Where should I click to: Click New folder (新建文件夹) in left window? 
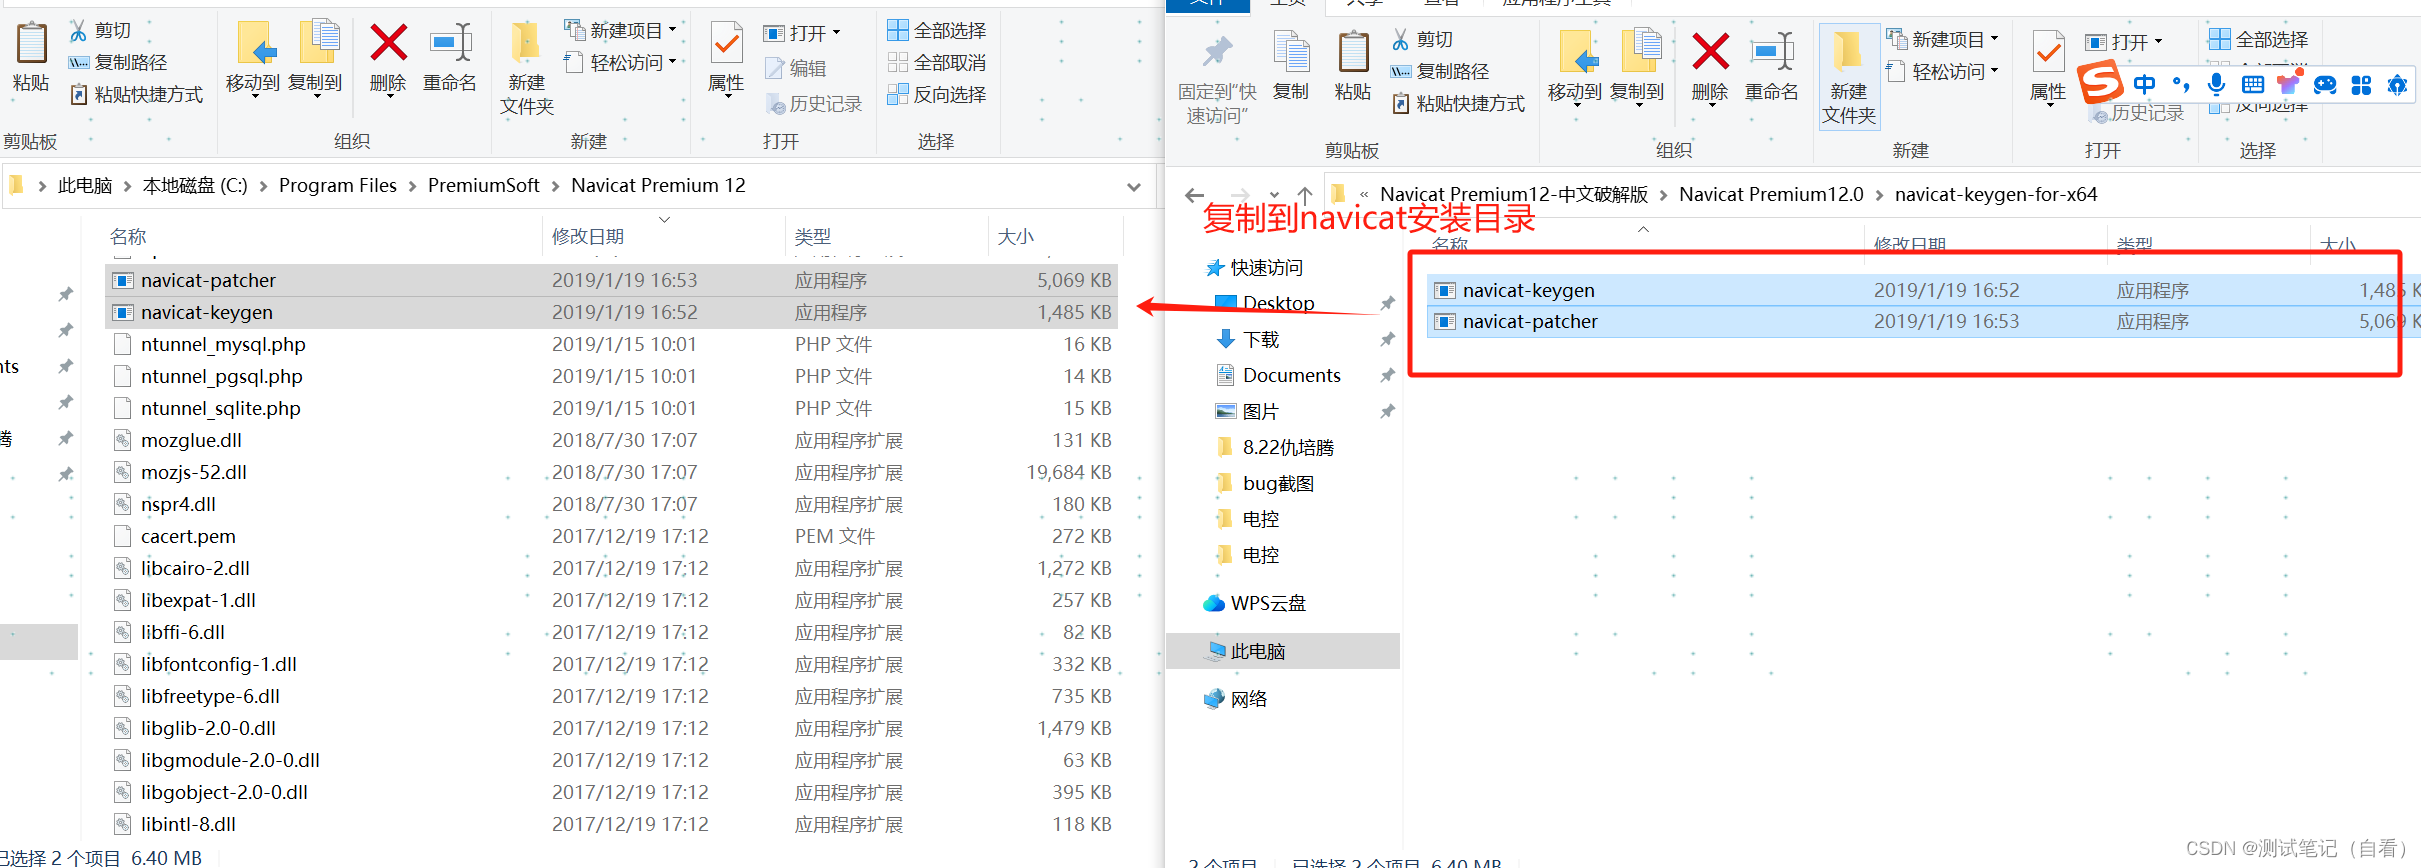526,70
